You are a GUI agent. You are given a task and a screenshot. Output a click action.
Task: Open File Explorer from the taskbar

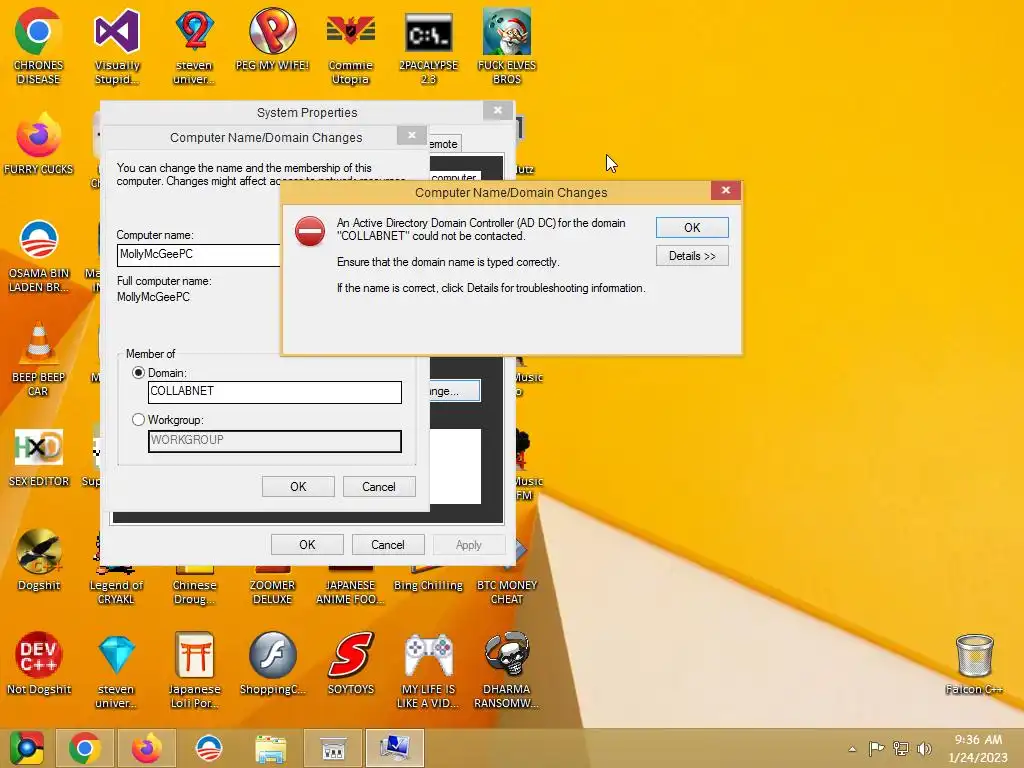tap(270, 748)
